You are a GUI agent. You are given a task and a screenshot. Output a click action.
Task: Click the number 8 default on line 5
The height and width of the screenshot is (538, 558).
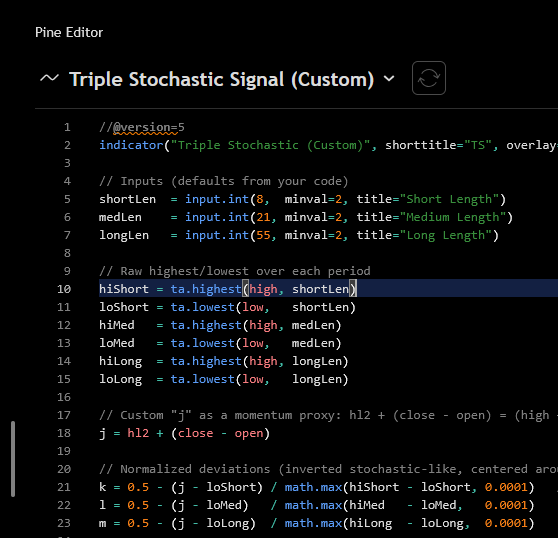(x=260, y=199)
